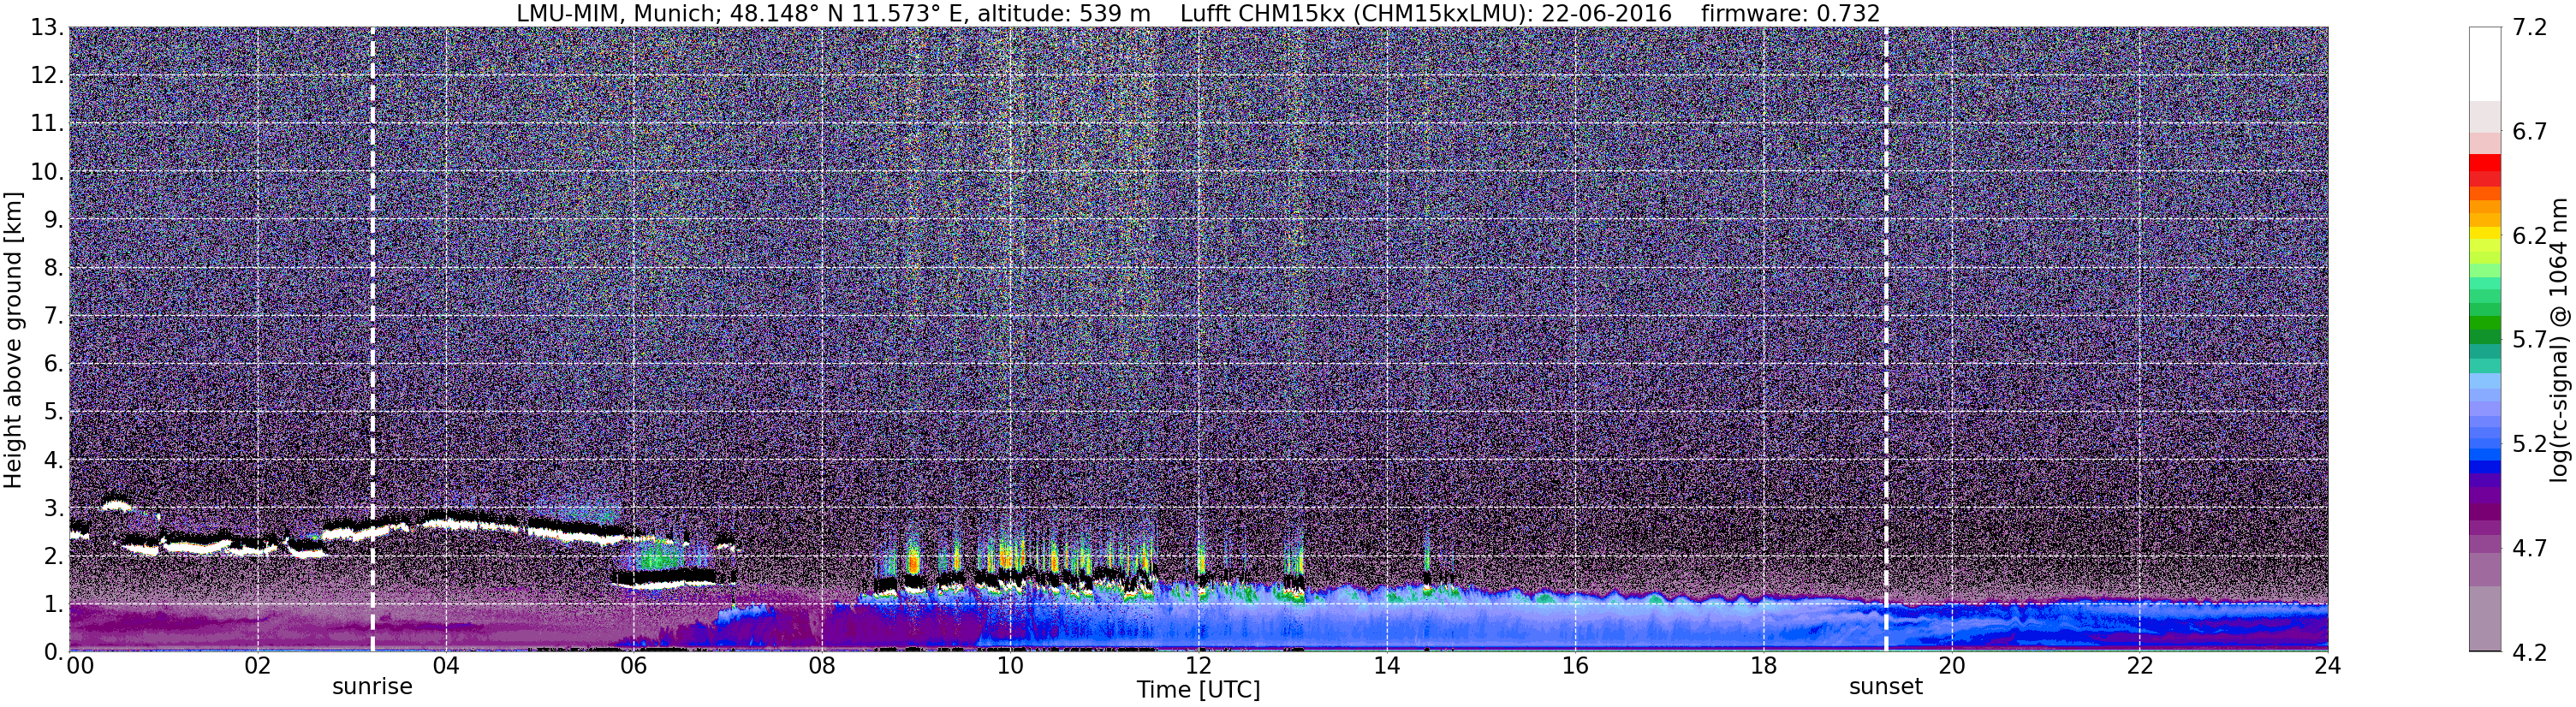
Task: Click the y-axis tick label "5."
Action: click(53, 412)
